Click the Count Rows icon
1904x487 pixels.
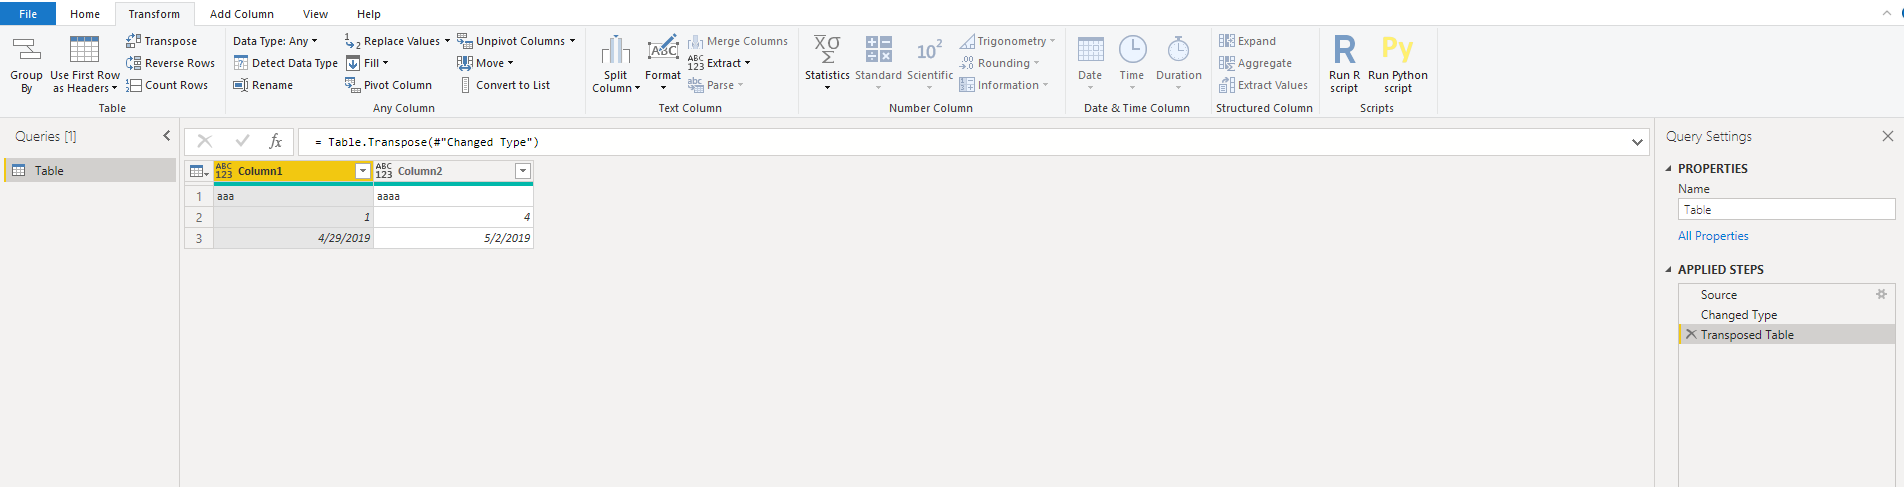[x=133, y=85]
